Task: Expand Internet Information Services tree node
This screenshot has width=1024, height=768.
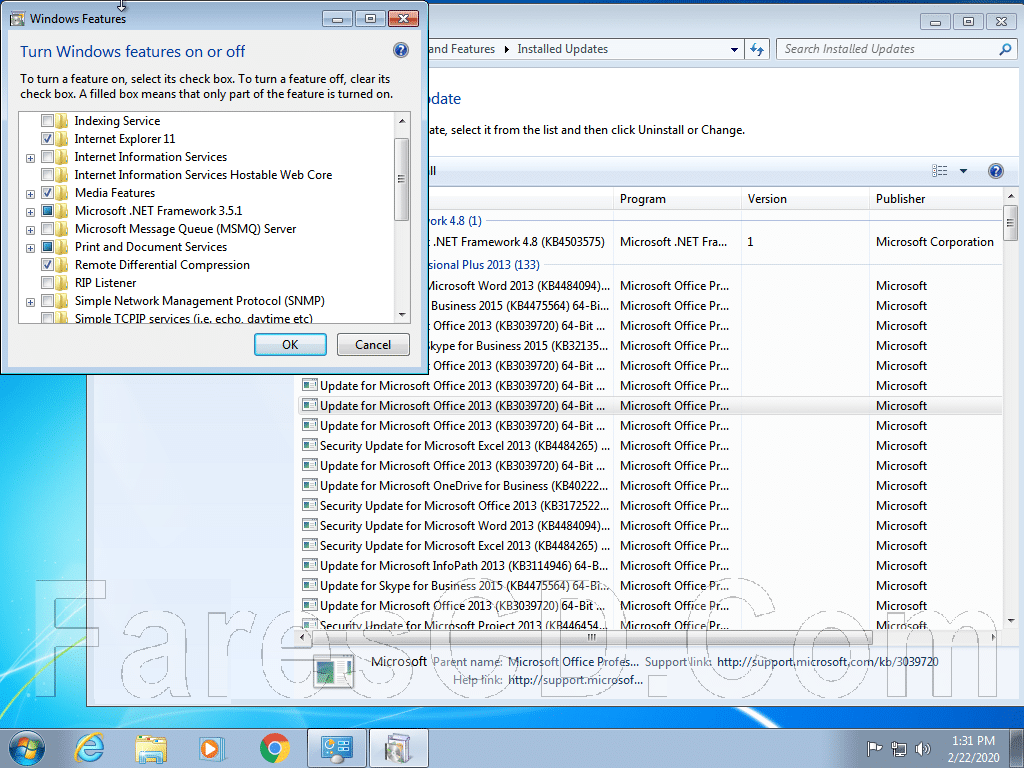Action: (30, 158)
